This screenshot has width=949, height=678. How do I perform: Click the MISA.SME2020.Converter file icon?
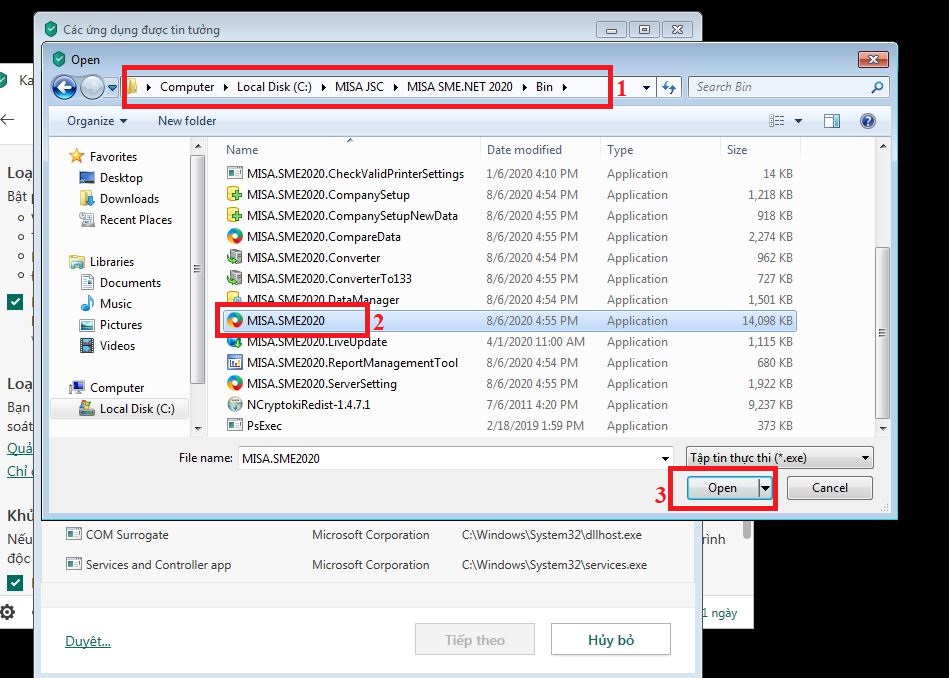[x=234, y=258]
